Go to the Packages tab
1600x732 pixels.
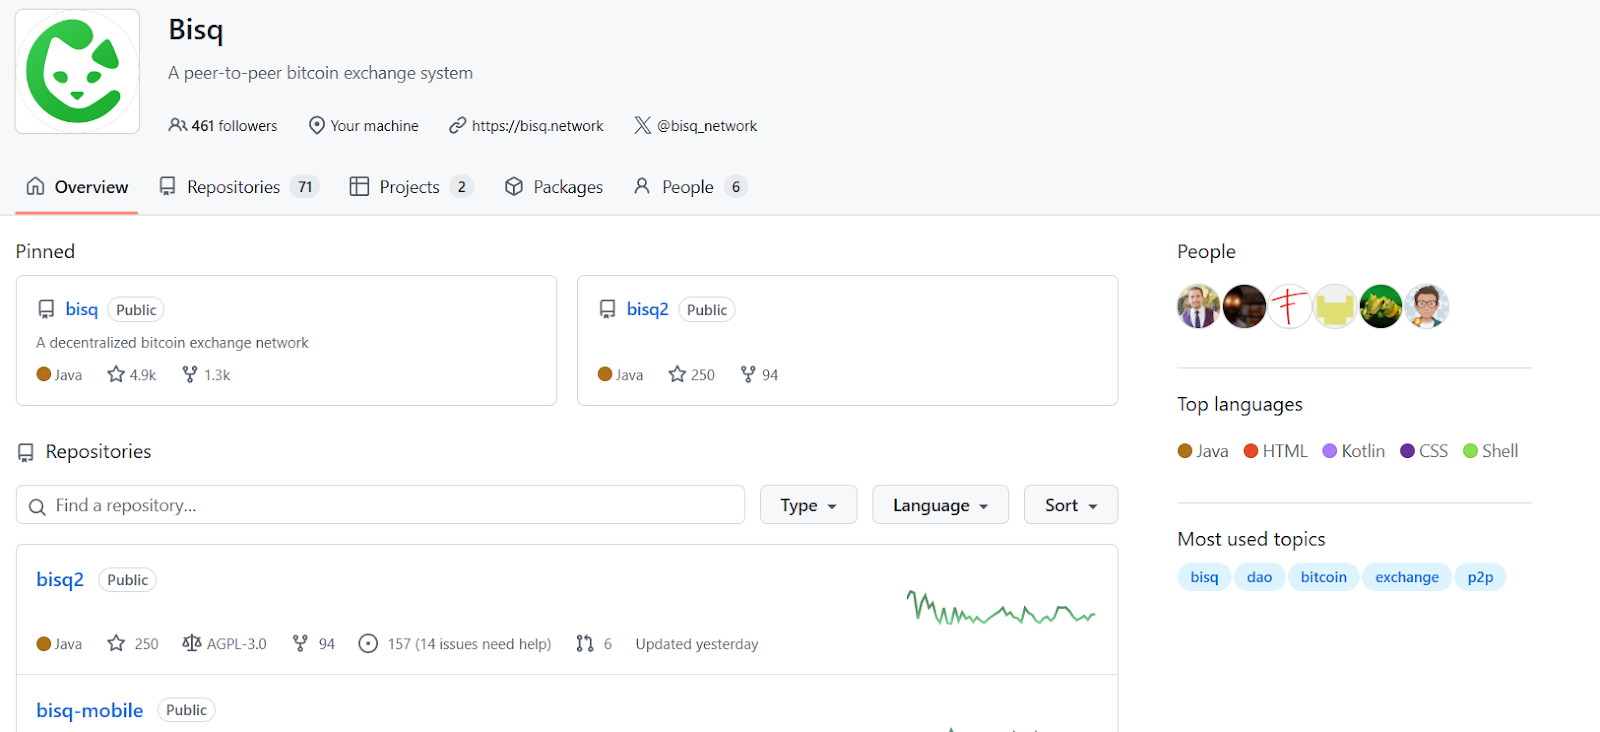(x=554, y=187)
